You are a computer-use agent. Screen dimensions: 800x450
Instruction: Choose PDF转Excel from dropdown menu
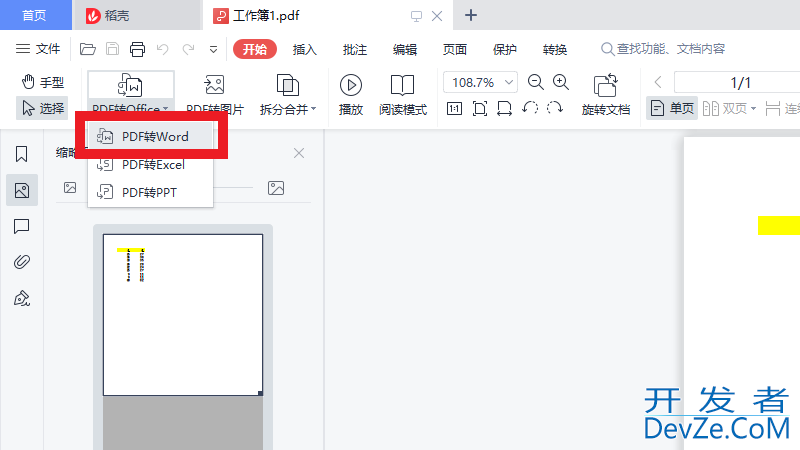tap(151, 165)
